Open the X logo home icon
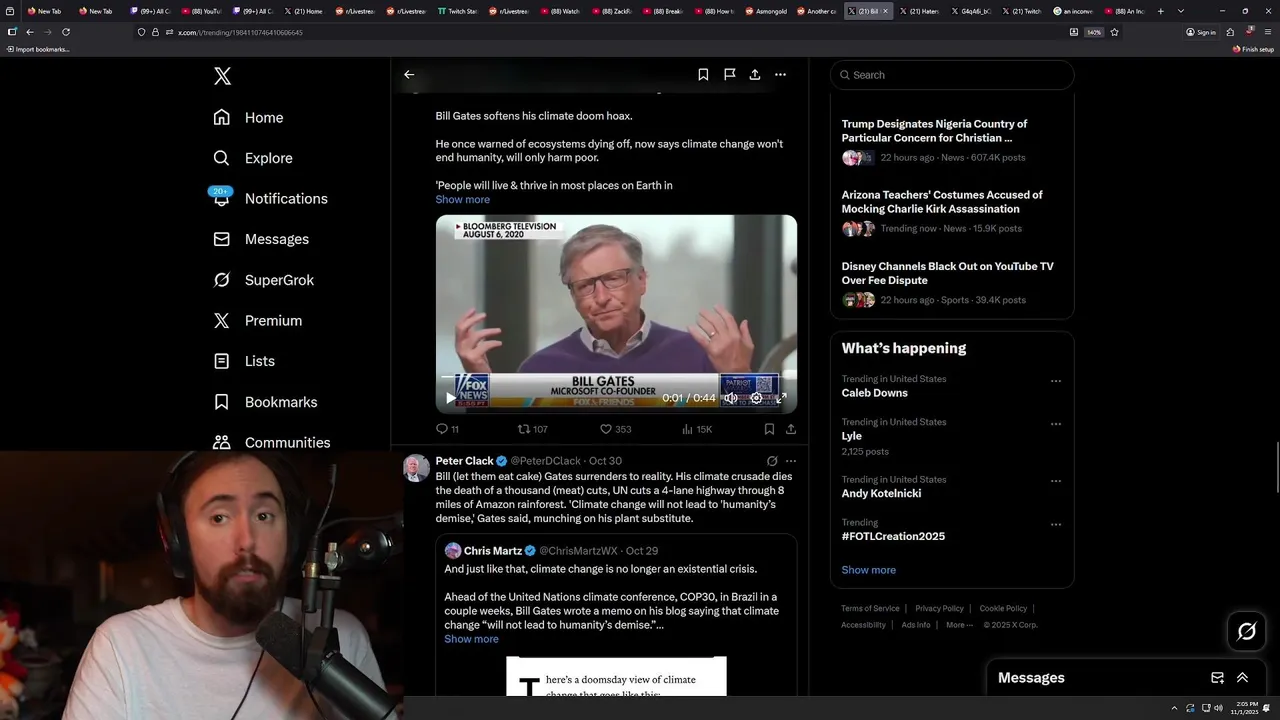Image resolution: width=1280 pixels, height=720 pixels. [x=222, y=76]
